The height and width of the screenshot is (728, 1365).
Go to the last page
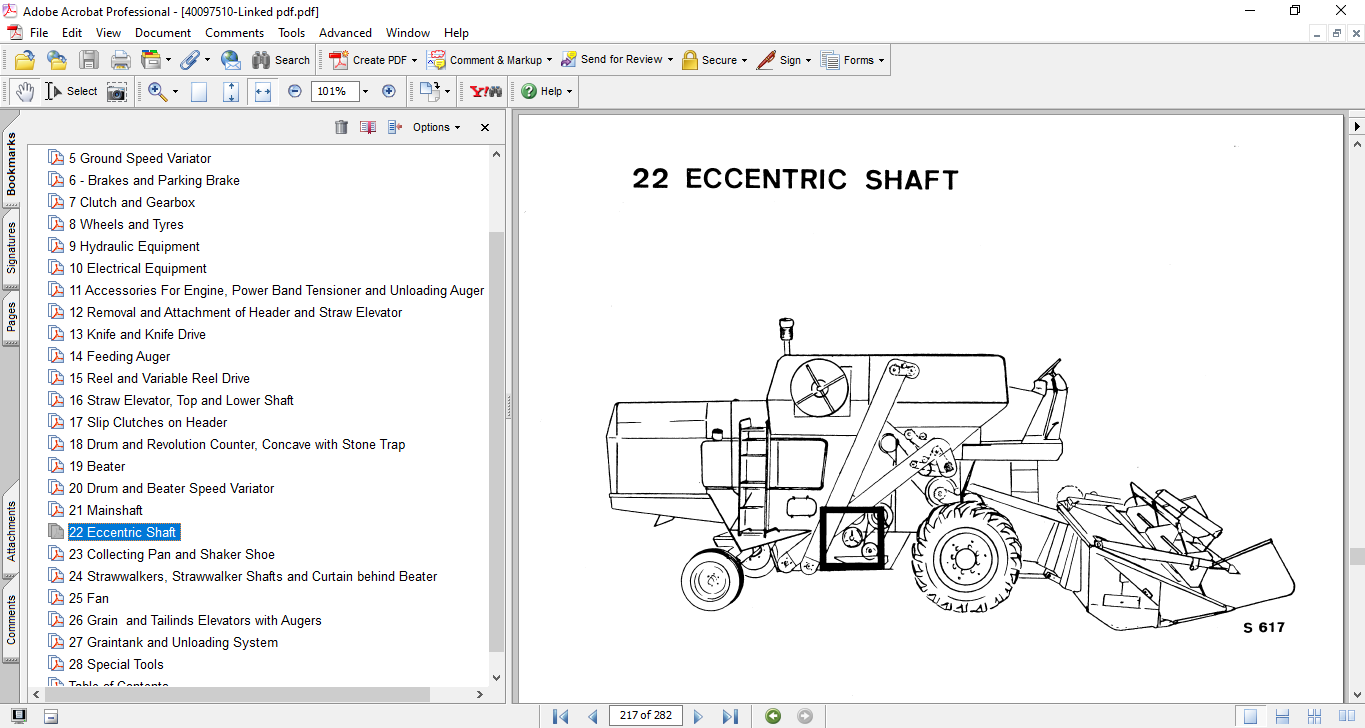[x=730, y=716]
